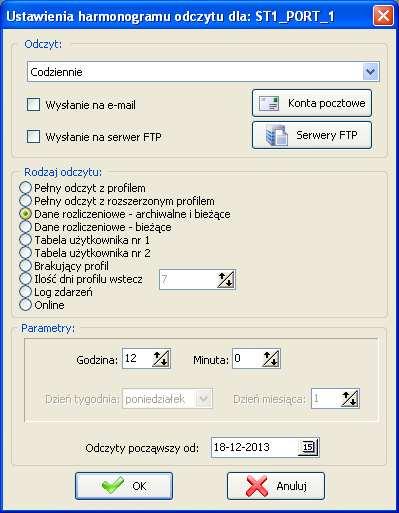Click the Odczyty począwszy od date field
The image size is (399, 513).
[x=265, y=447]
